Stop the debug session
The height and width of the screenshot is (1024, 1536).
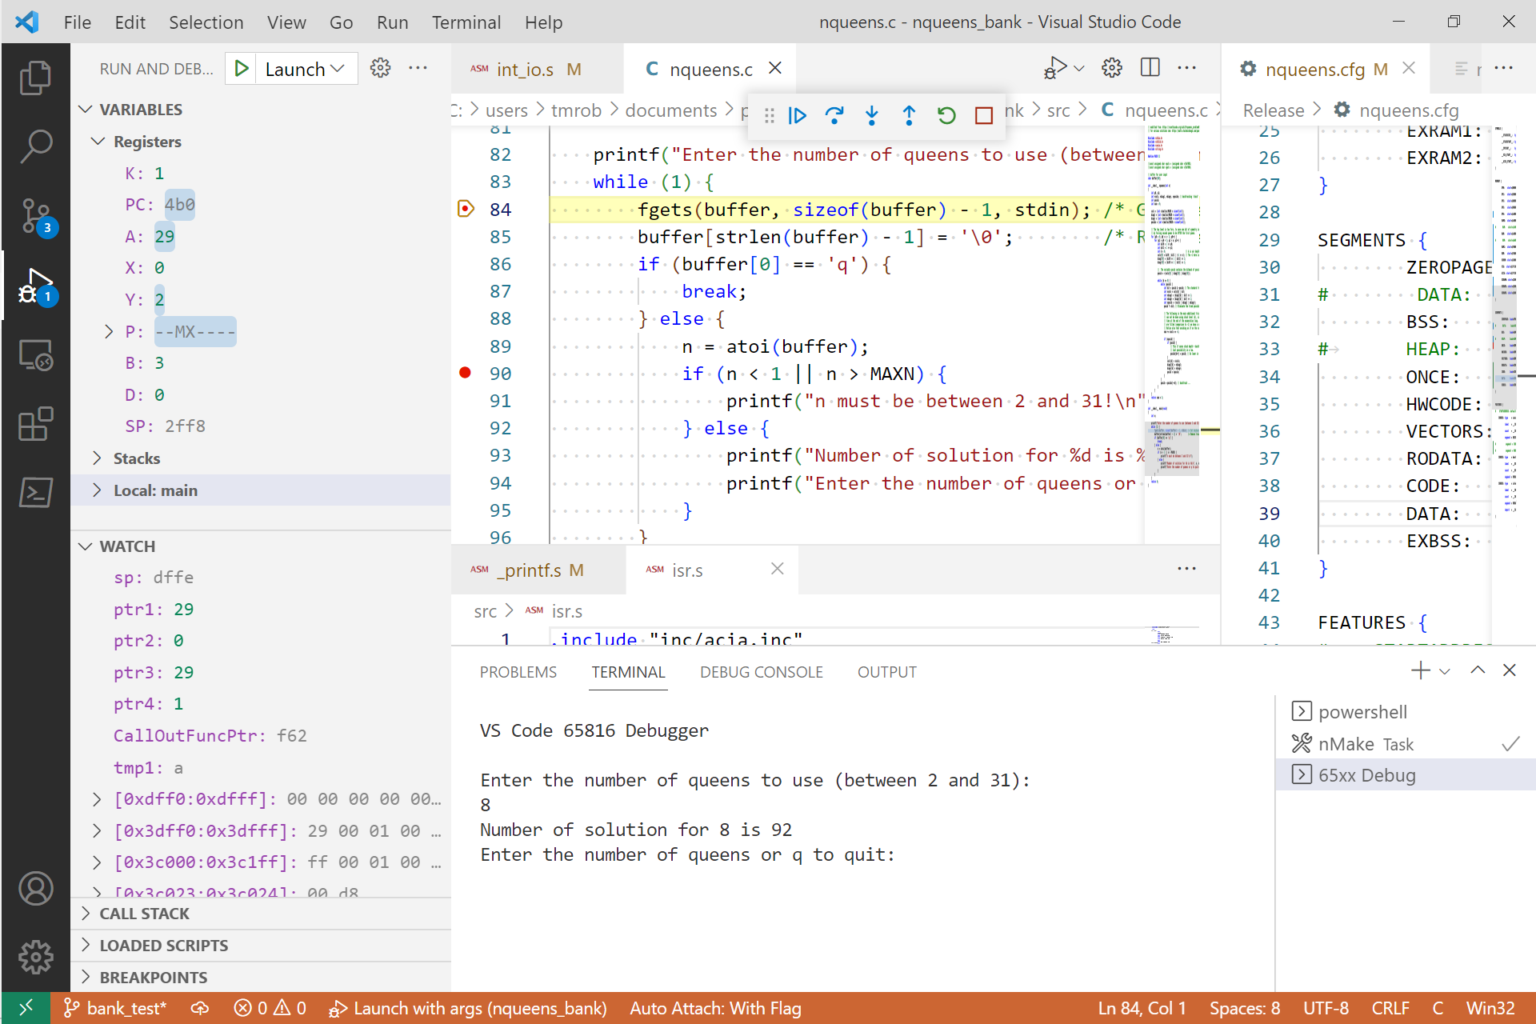tap(982, 115)
